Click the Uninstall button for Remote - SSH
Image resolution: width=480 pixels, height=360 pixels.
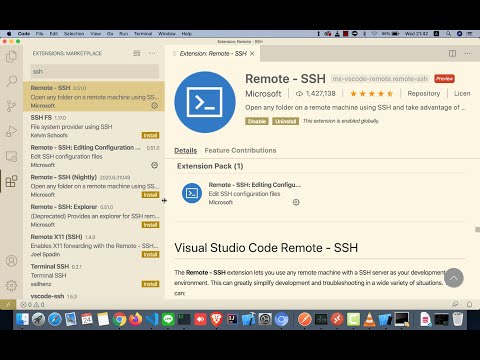pos(285,121)
